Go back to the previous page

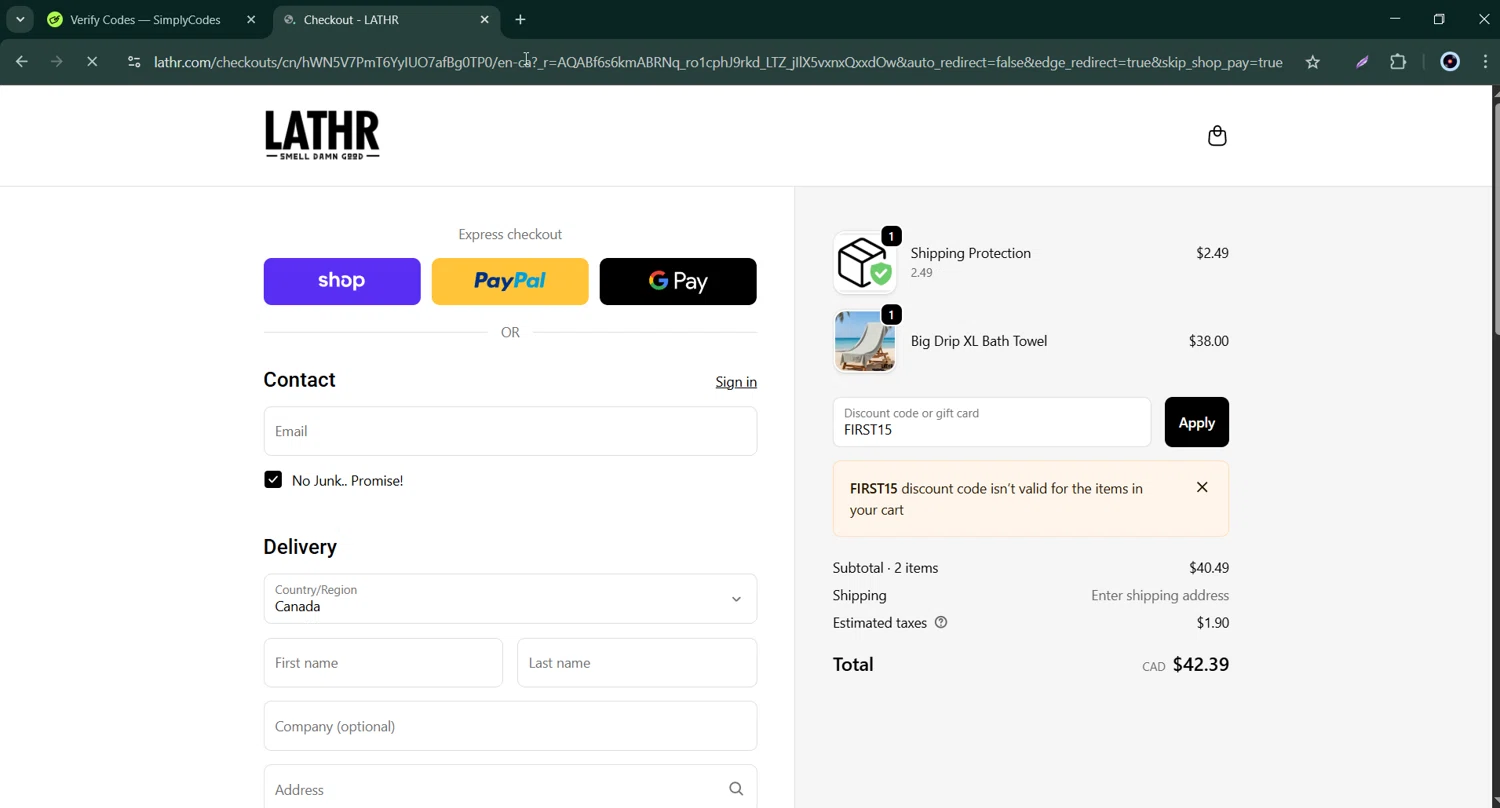[22, 62]
